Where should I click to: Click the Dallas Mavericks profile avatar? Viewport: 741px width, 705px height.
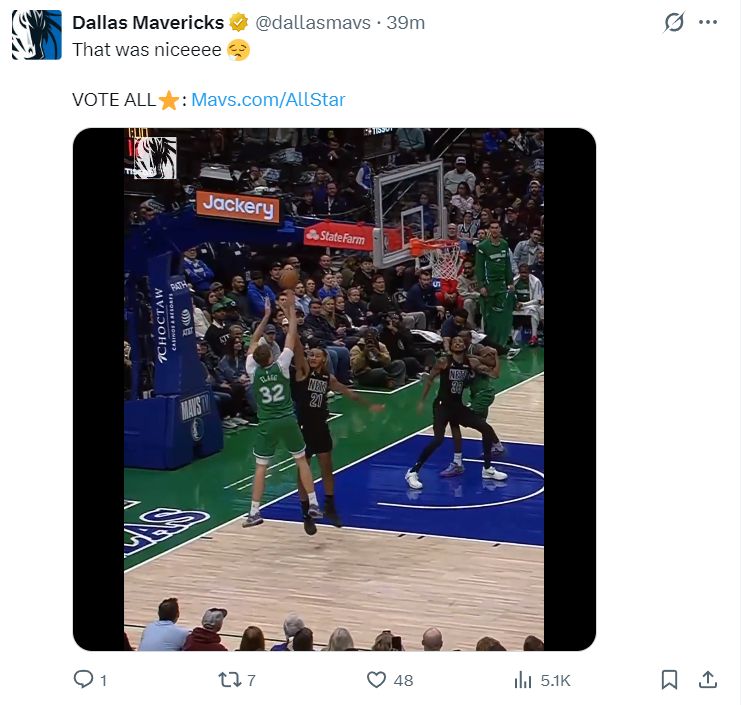[x=37, y=35]
